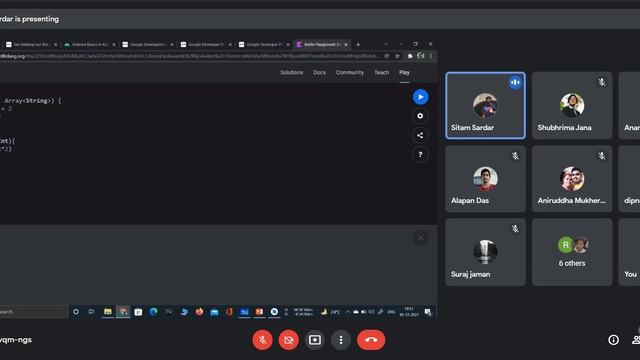Select the Play menu item
The image size is (640, 360).
[x=404, y=73]
